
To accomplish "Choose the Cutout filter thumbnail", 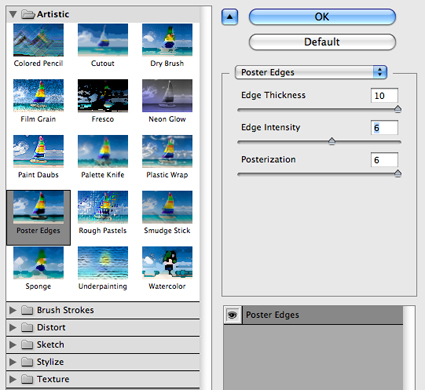I will coord(103,40).
